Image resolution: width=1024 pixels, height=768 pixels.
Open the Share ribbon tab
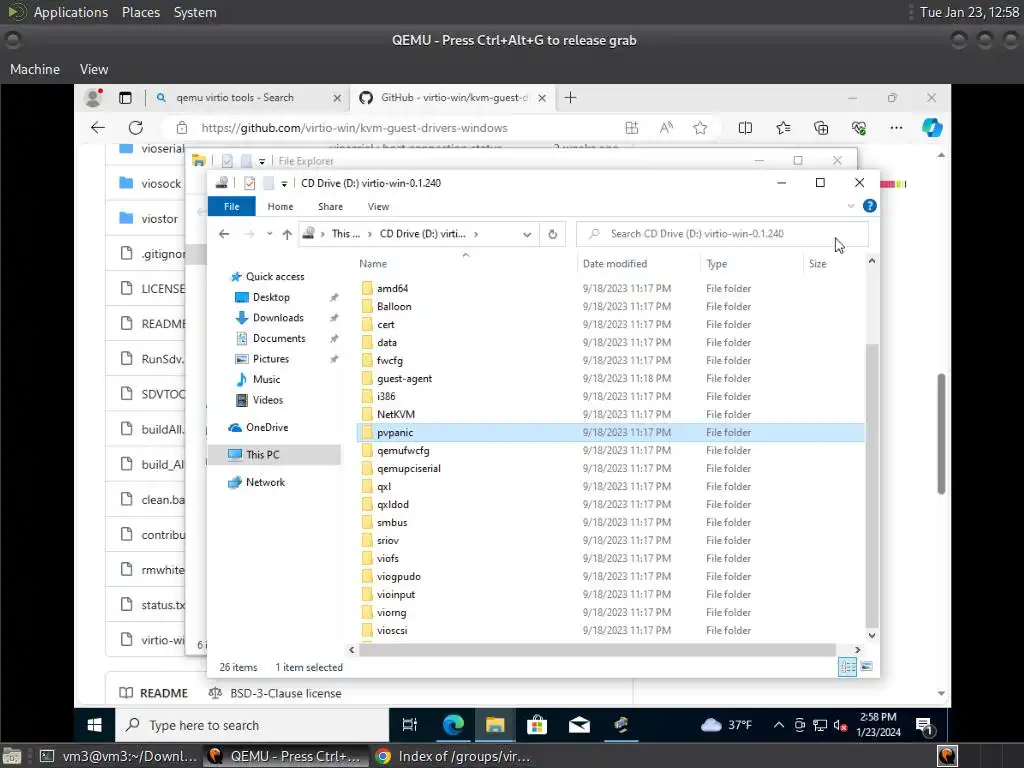pos(330,206)
